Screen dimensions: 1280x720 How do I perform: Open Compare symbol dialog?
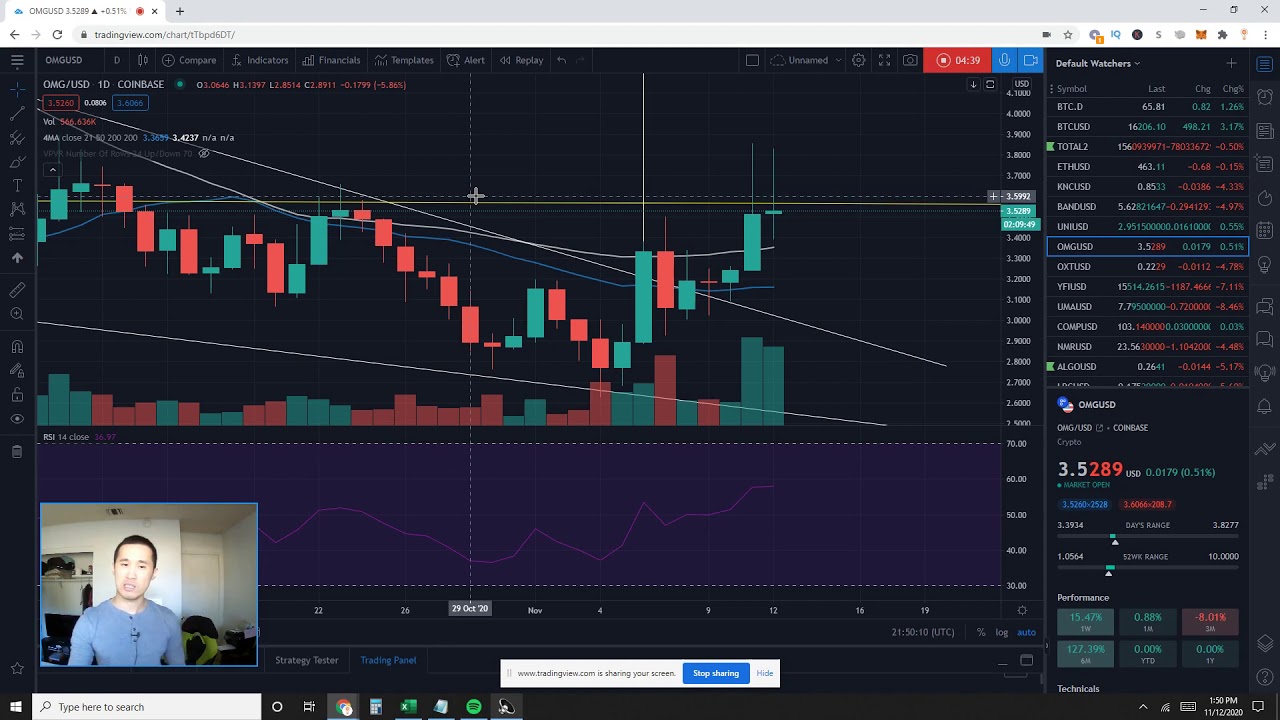[189, 60]
